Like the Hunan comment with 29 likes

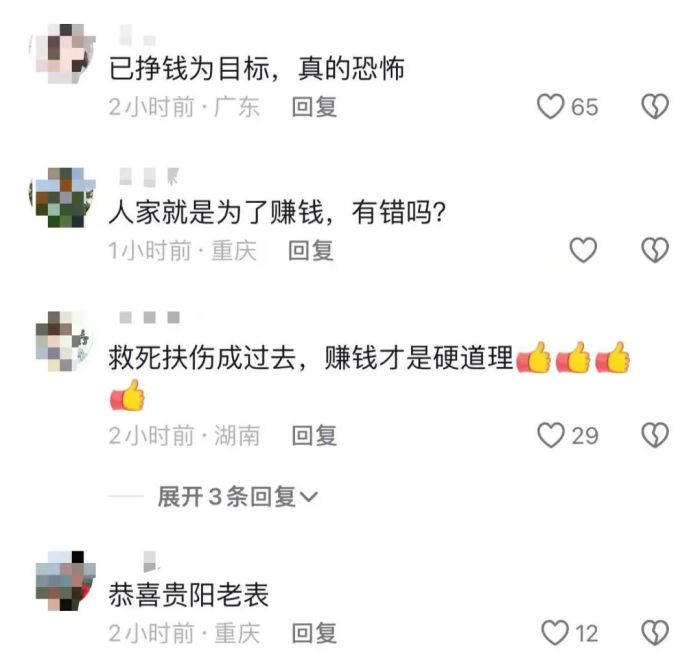click(550, 435)
